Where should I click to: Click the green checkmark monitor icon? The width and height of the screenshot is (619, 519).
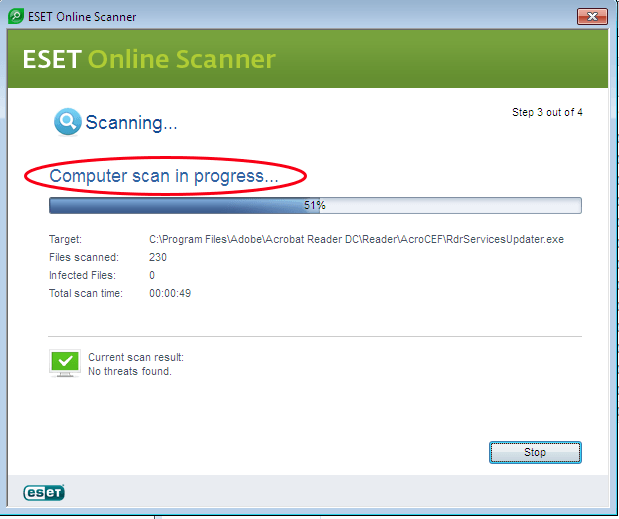point(65,363)
